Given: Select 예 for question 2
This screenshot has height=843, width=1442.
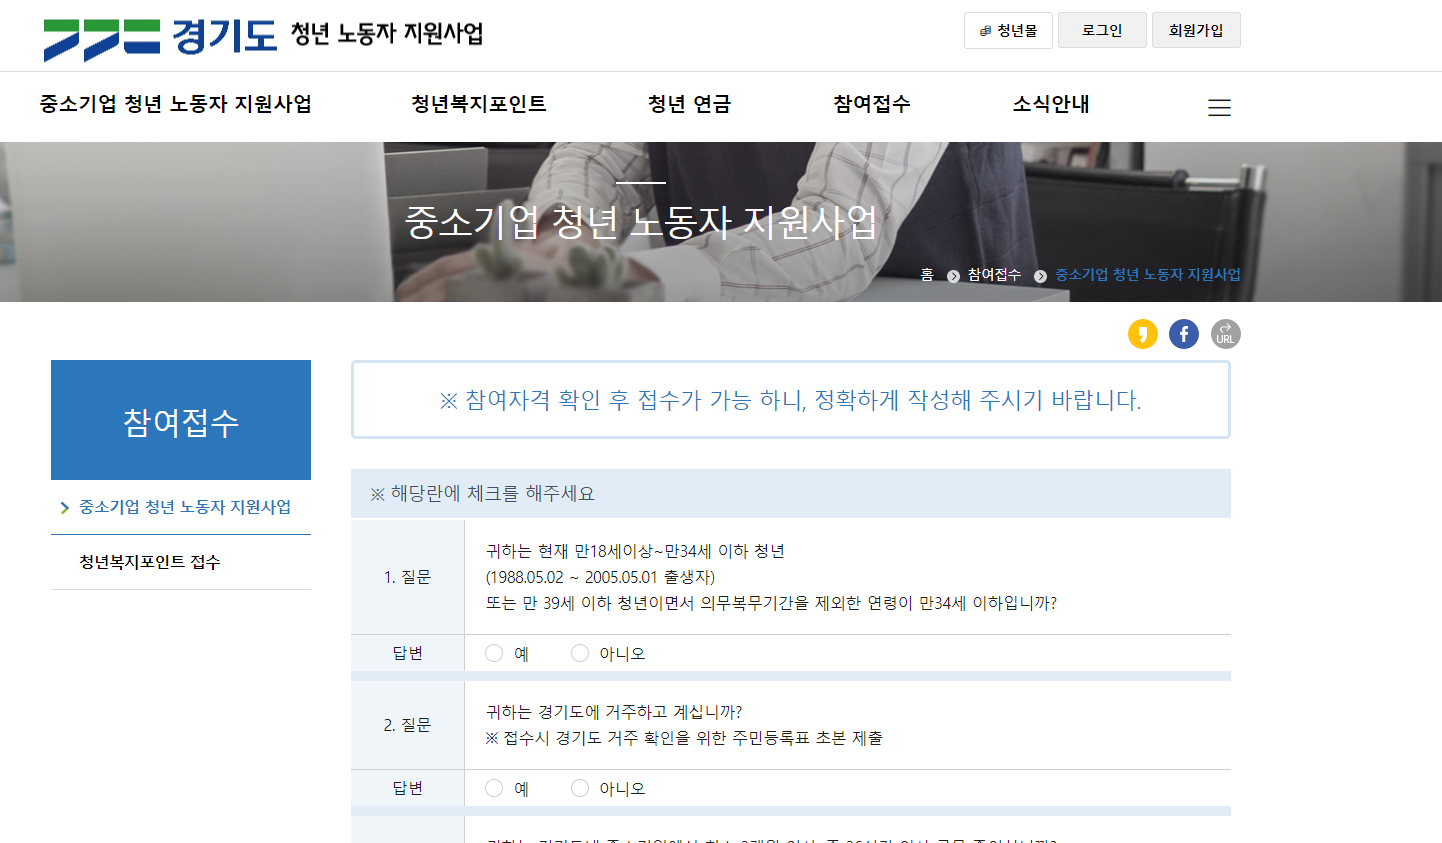Looking at the screenshot, I should (x=493, y=787).
